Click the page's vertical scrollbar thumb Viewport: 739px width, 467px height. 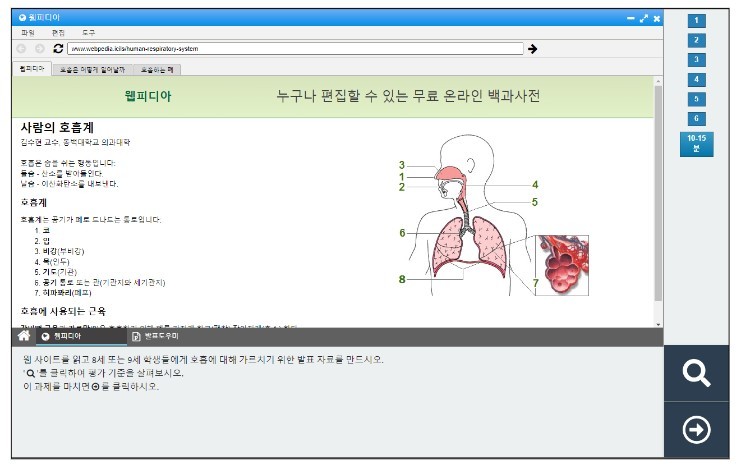point(658,193)
